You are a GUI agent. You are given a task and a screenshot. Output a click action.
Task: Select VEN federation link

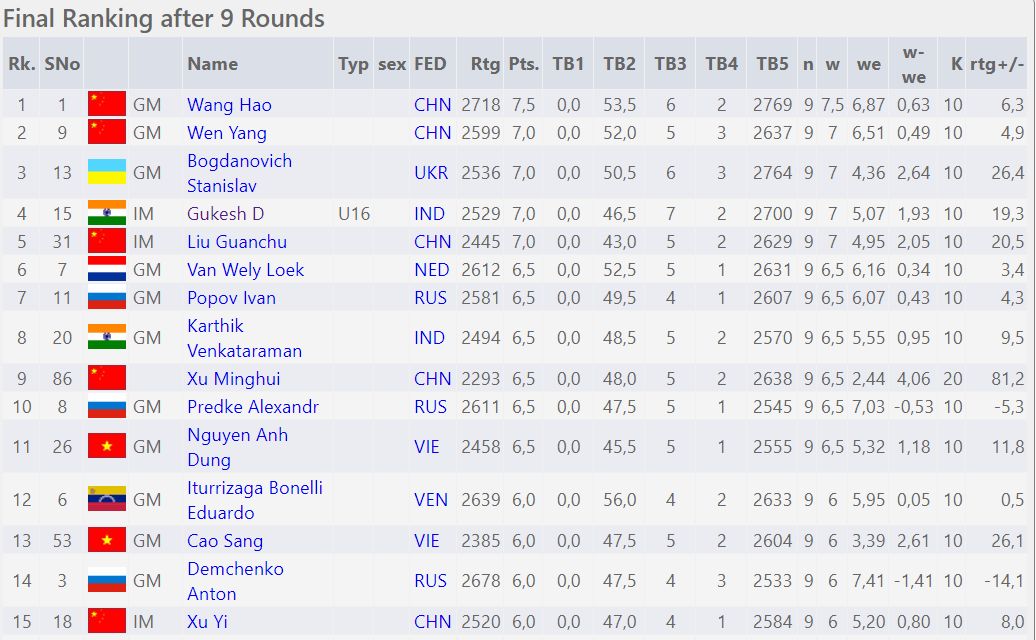point(431,499)
